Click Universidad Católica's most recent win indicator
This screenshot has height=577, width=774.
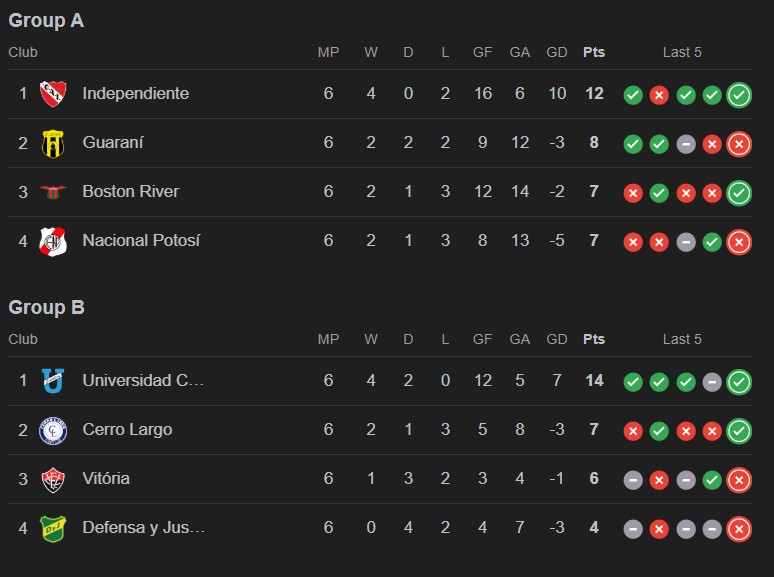coord(739,382)
